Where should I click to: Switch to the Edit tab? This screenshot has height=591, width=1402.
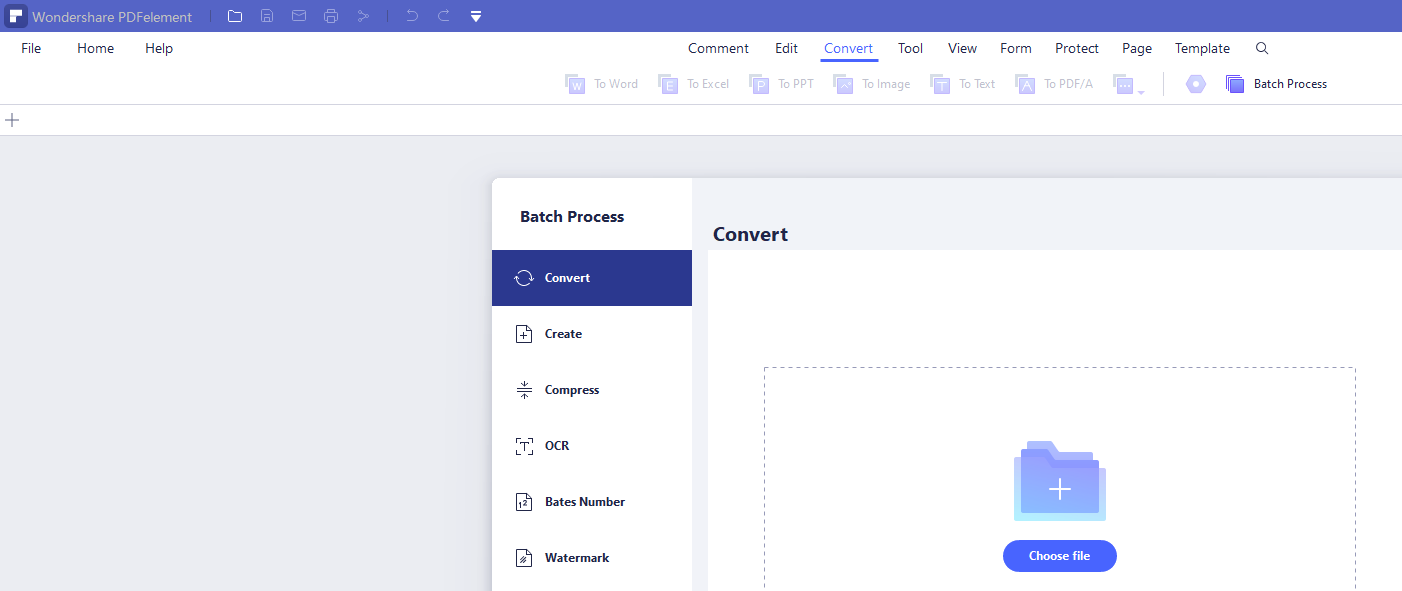point(786,48)
